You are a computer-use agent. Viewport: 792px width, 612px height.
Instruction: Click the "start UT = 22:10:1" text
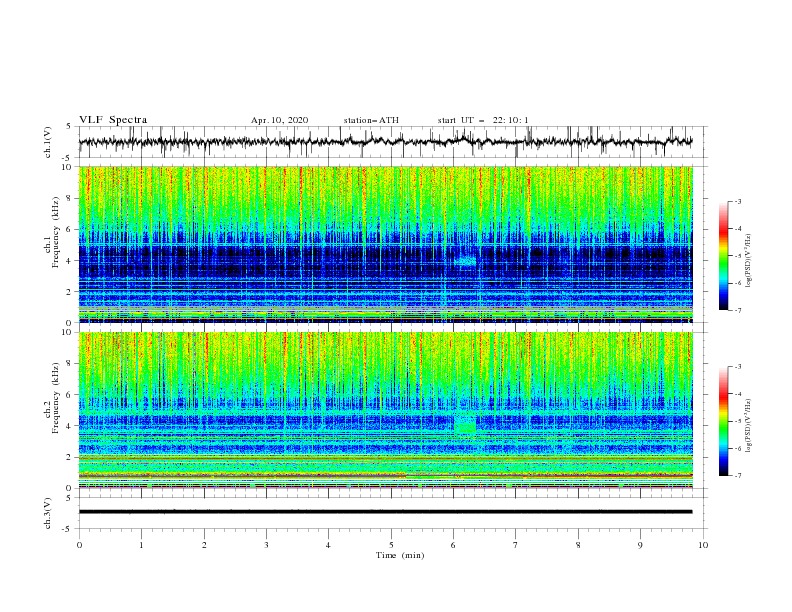[482, 120]
